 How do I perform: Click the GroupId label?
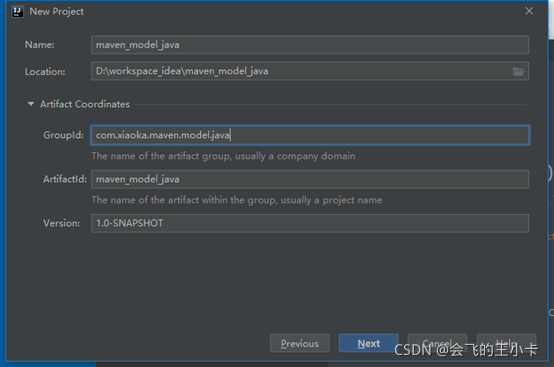(x=64, y=135)
